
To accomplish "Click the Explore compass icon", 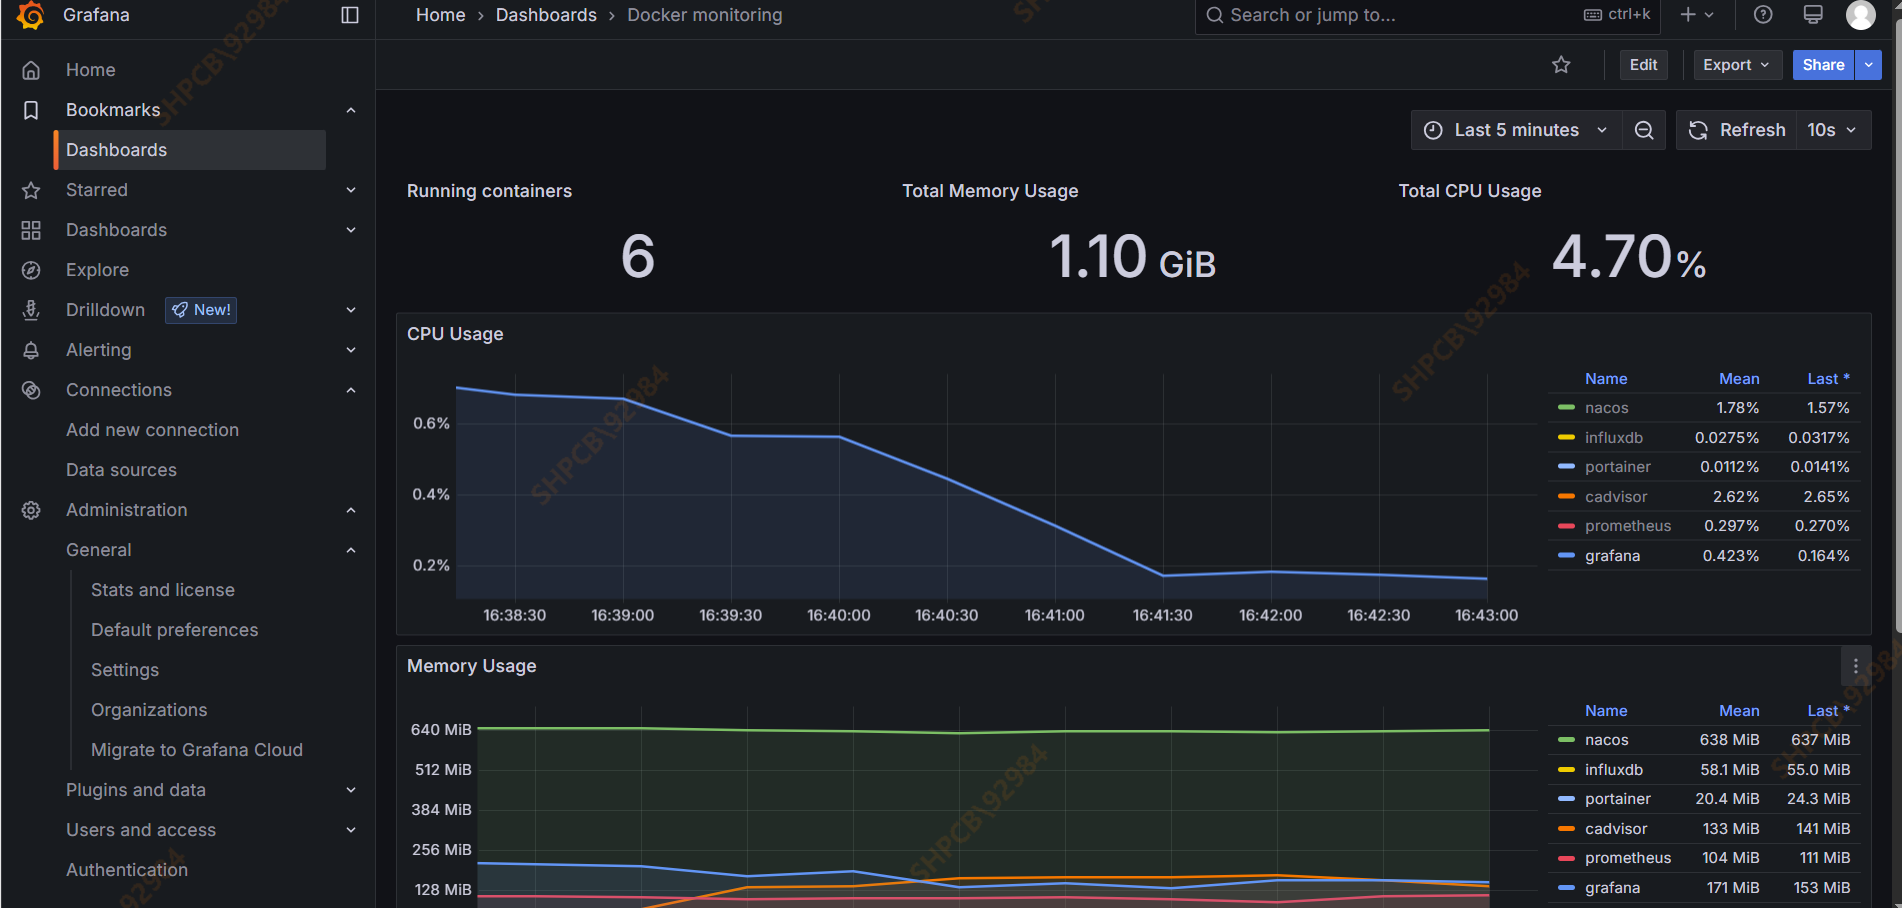I will pyautogui.click(x=31, y=270).
